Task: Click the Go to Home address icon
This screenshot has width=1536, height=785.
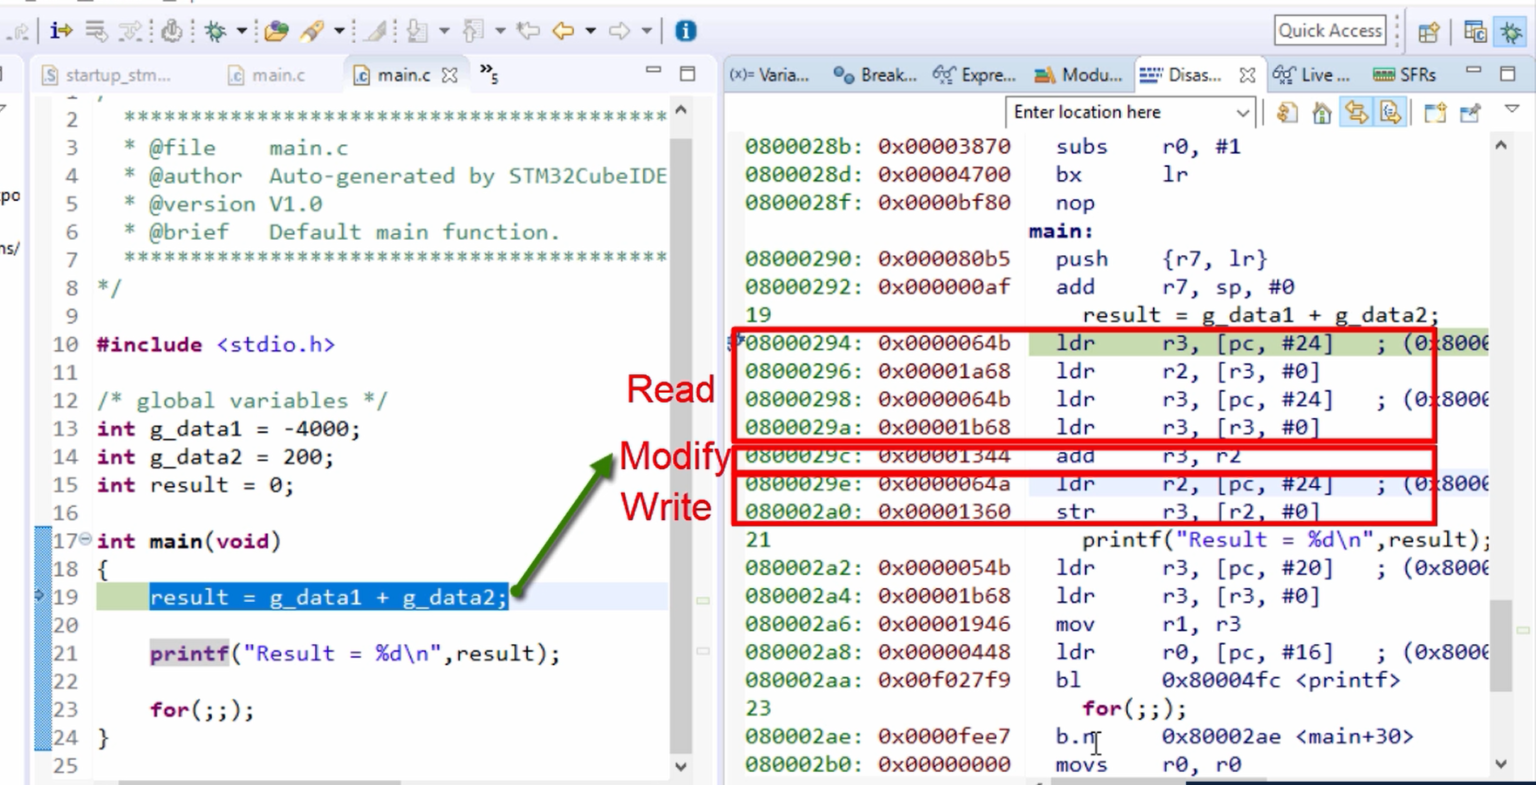Action: pos(1322,113)
